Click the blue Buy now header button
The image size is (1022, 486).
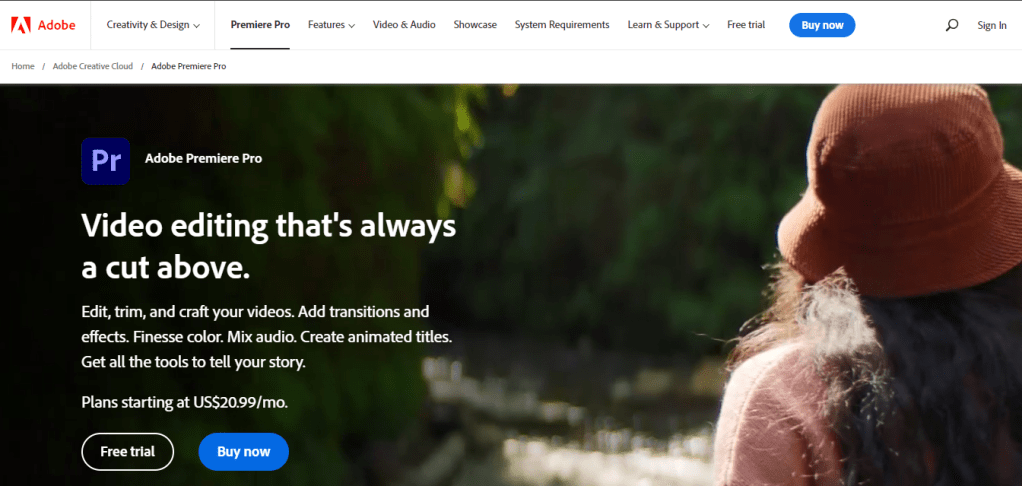pyautogui.click(x=822, y=25)
